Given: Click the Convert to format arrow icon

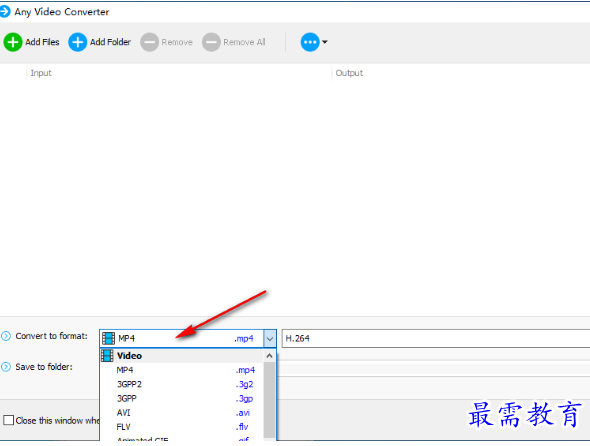Looking at the screenshot, I should (x=6, y=336).
